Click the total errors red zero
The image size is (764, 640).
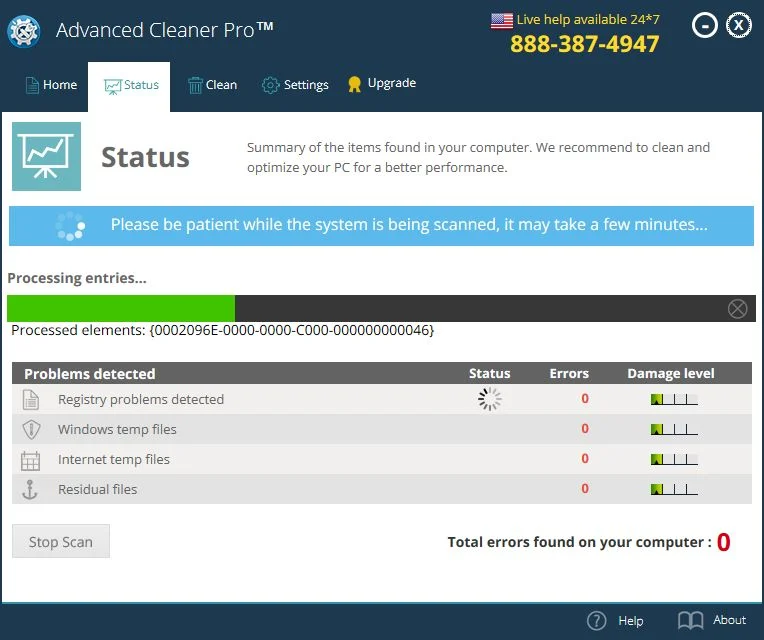pos(724,542)
